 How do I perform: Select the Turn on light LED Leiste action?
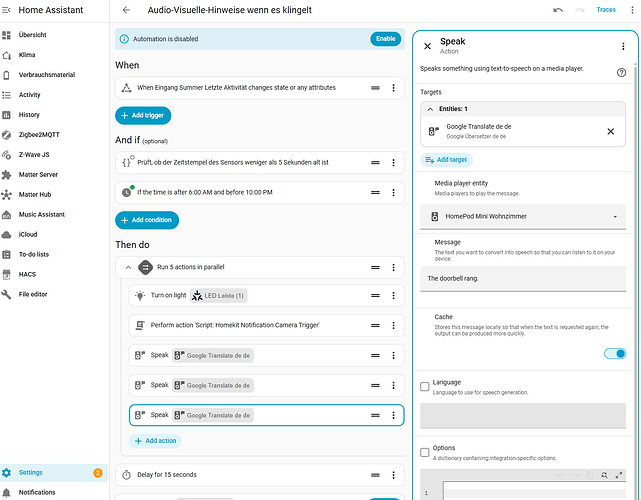point(267,296)
